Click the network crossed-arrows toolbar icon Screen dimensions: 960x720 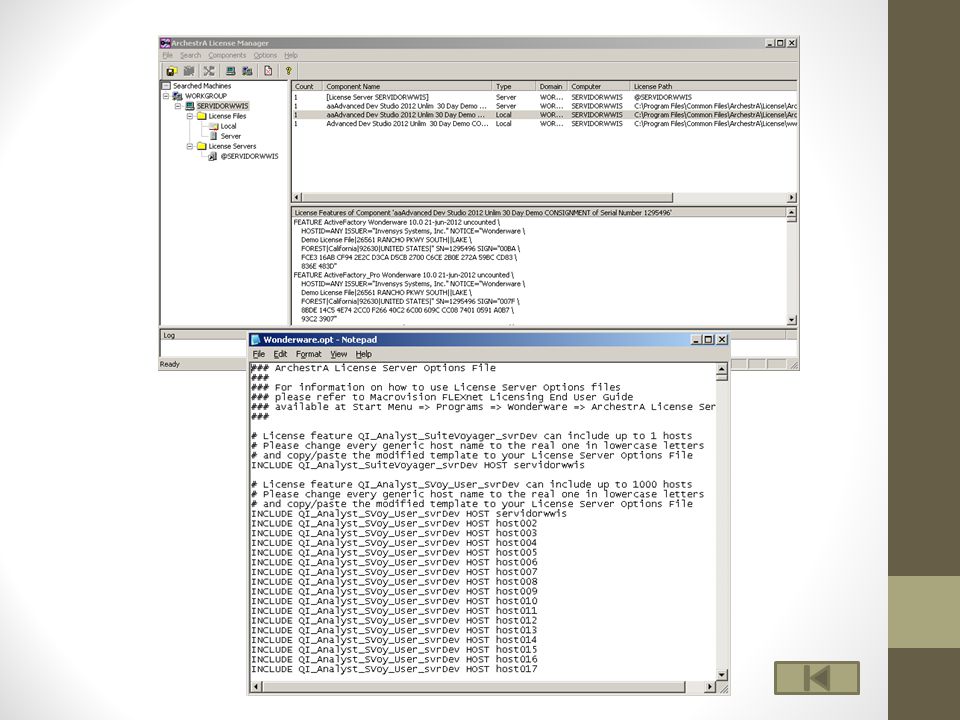[x=209, y=71]
